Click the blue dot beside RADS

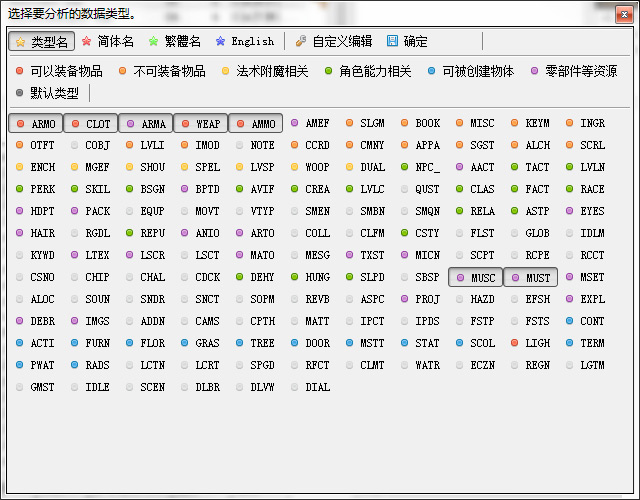point(75,365)
